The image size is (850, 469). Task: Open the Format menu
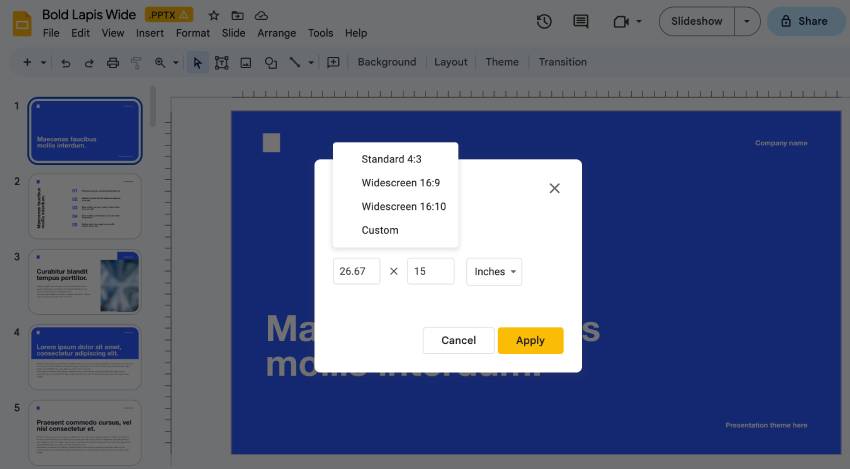tap(192, 33)
